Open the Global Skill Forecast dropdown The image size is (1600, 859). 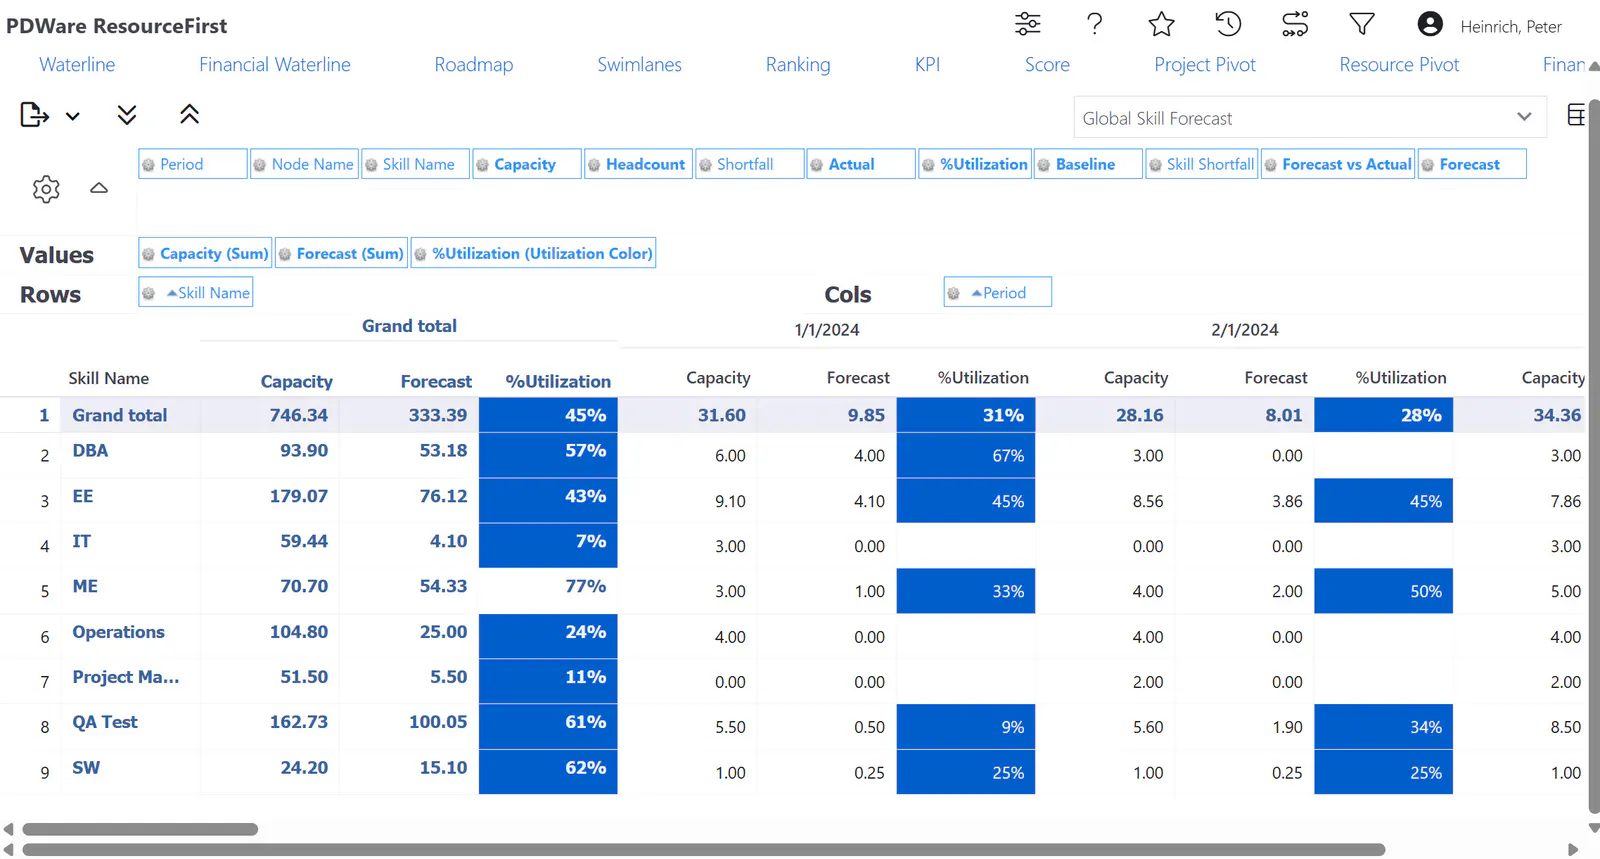click(x=1310, y=118)
